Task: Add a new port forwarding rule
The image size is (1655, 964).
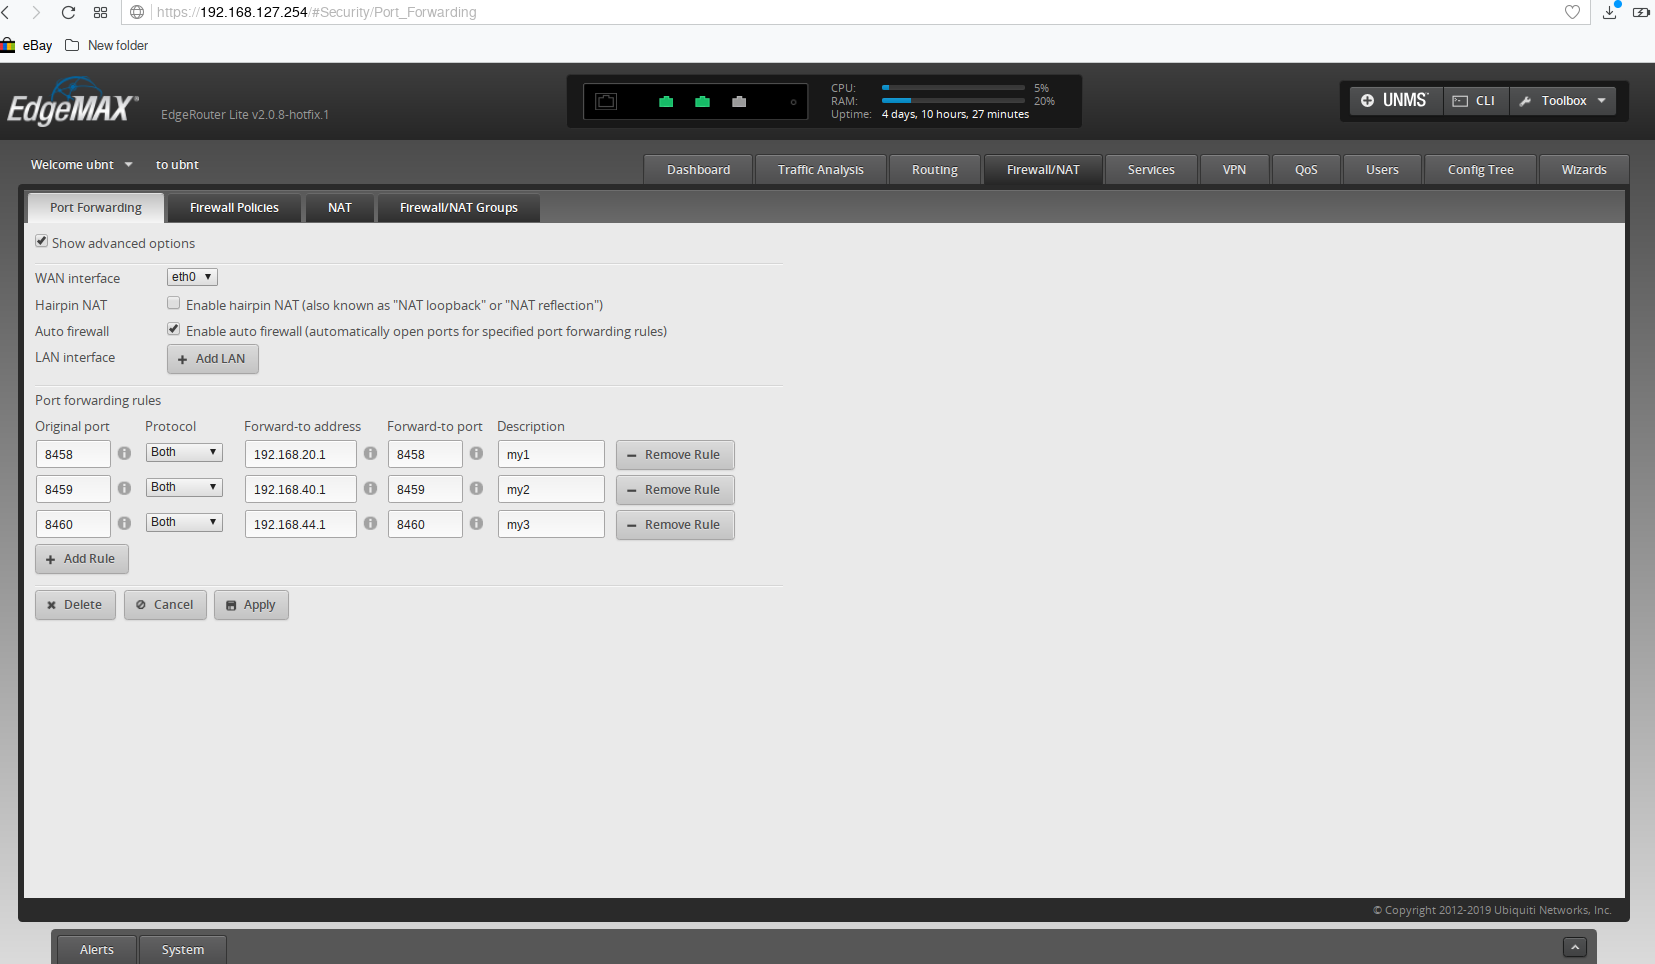Action: (x=81, y=558)
